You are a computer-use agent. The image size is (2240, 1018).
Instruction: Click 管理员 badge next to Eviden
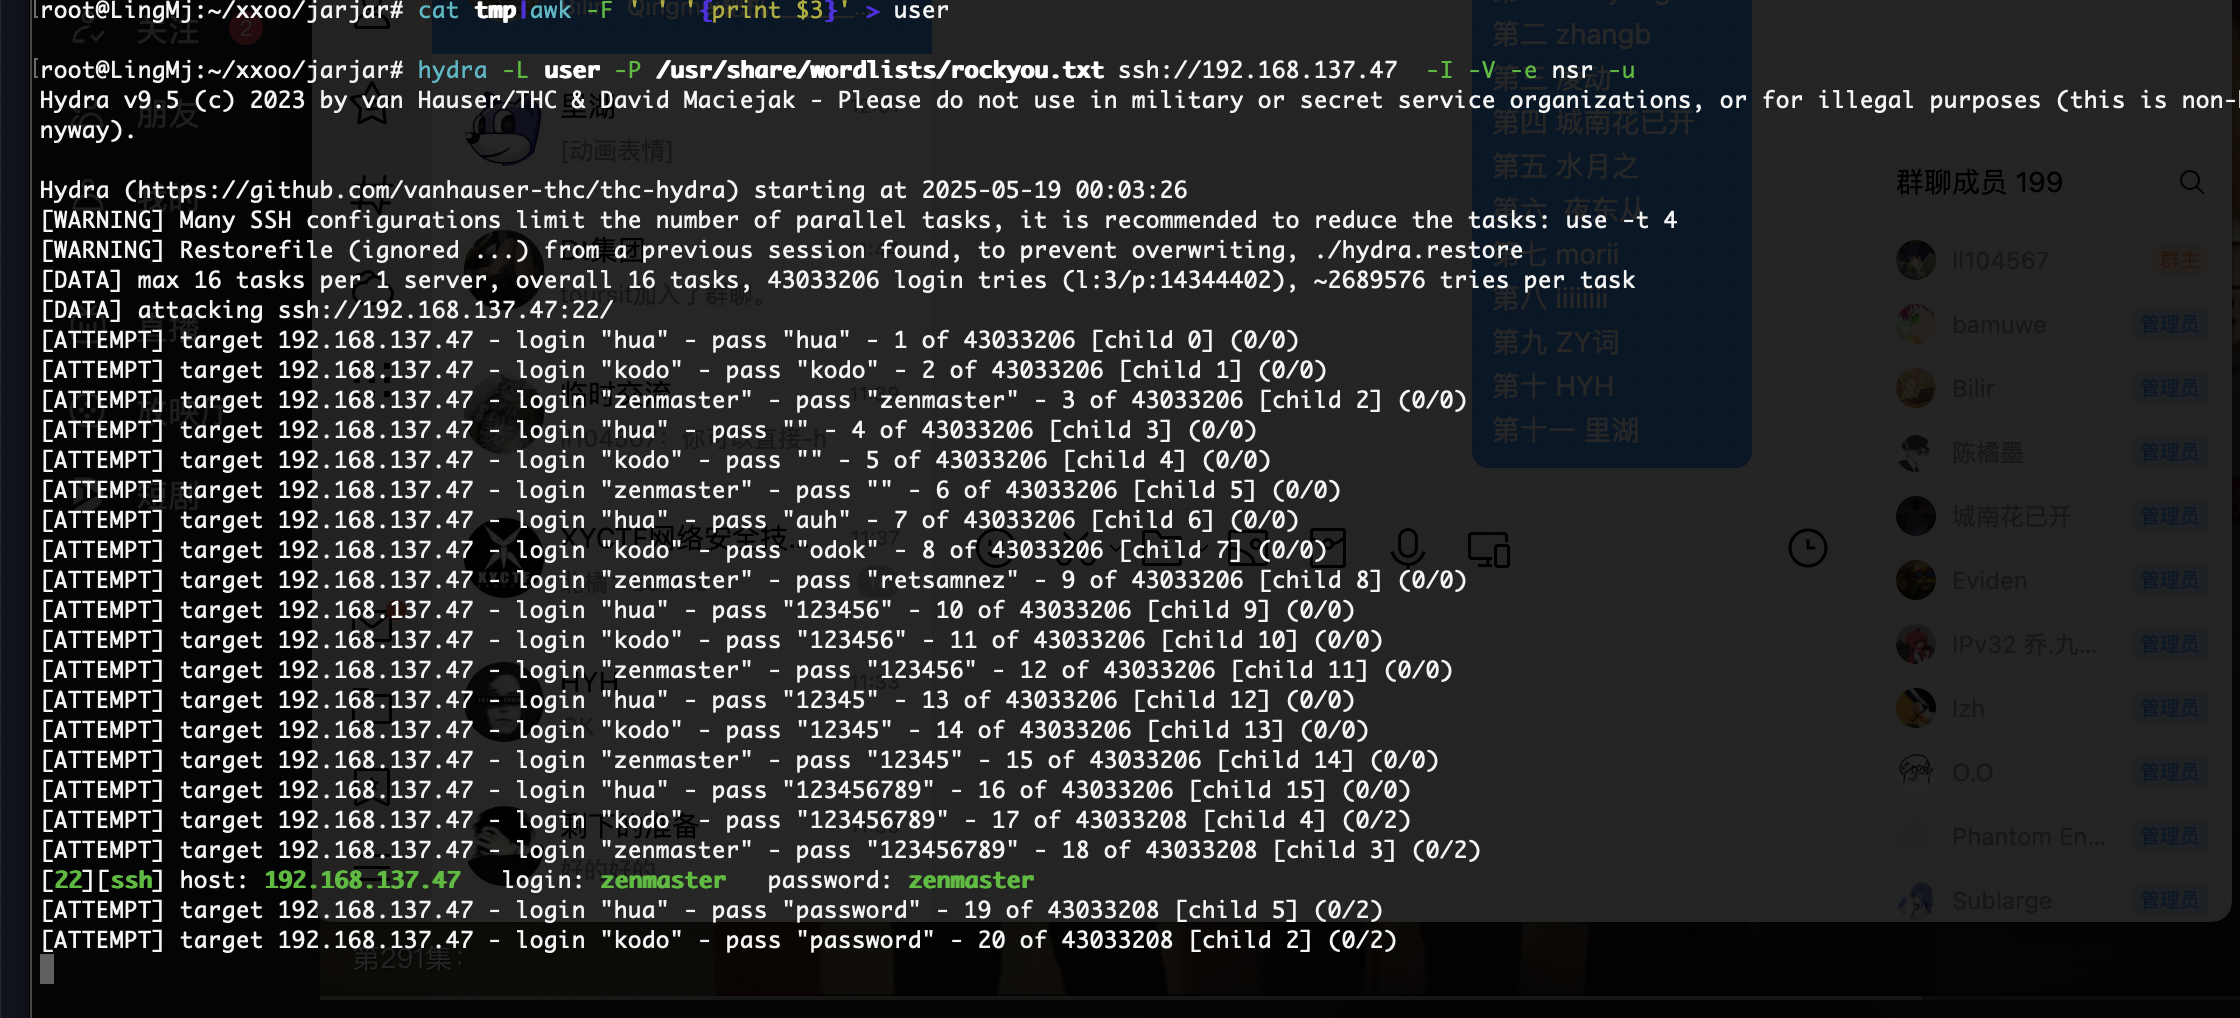[2169, 580]
